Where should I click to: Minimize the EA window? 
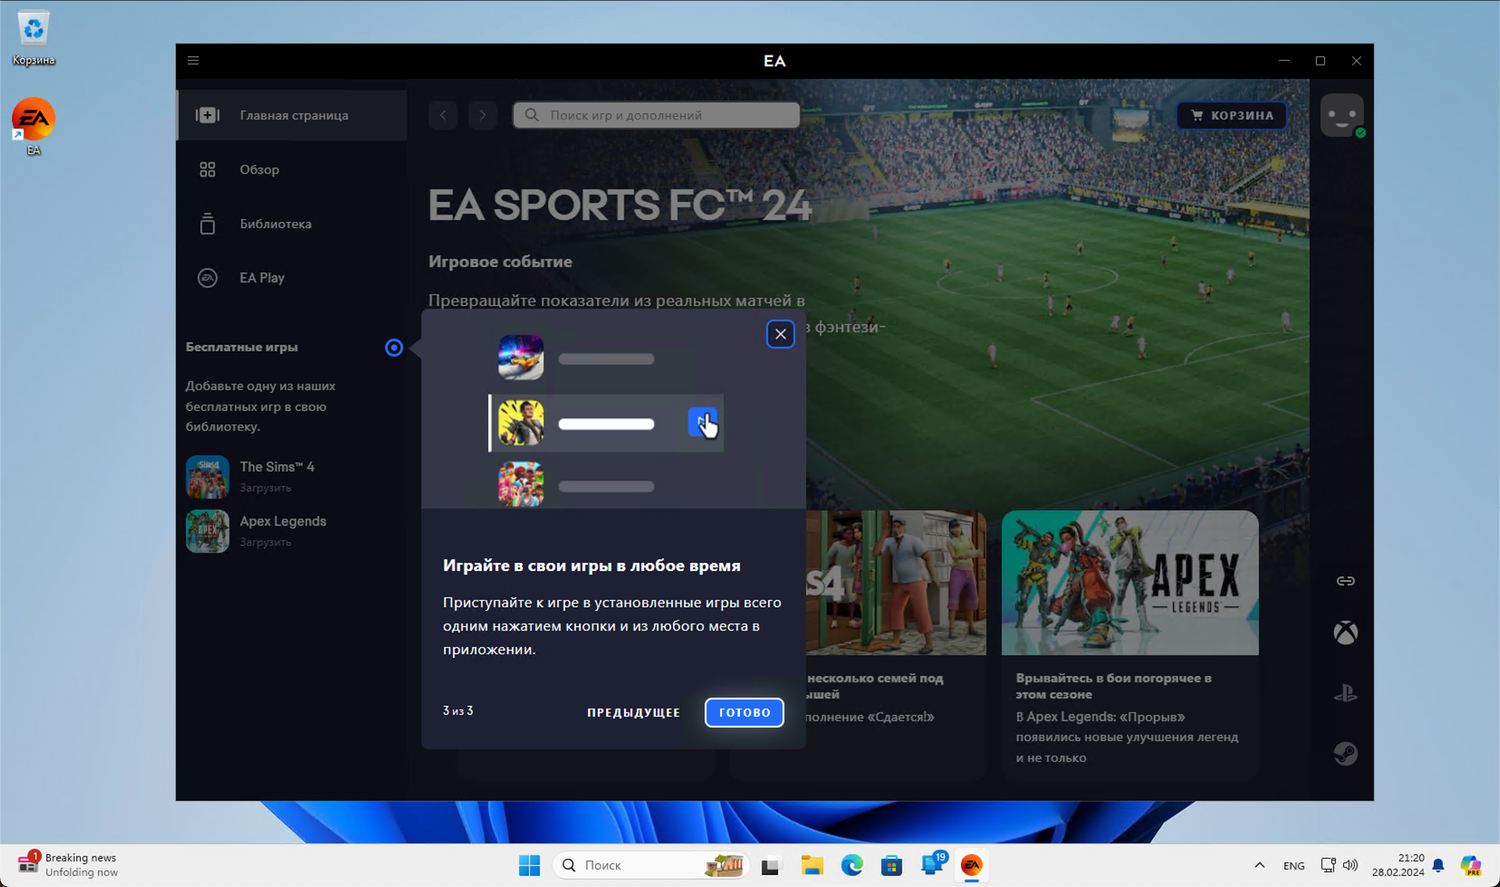click(1284, 61)
